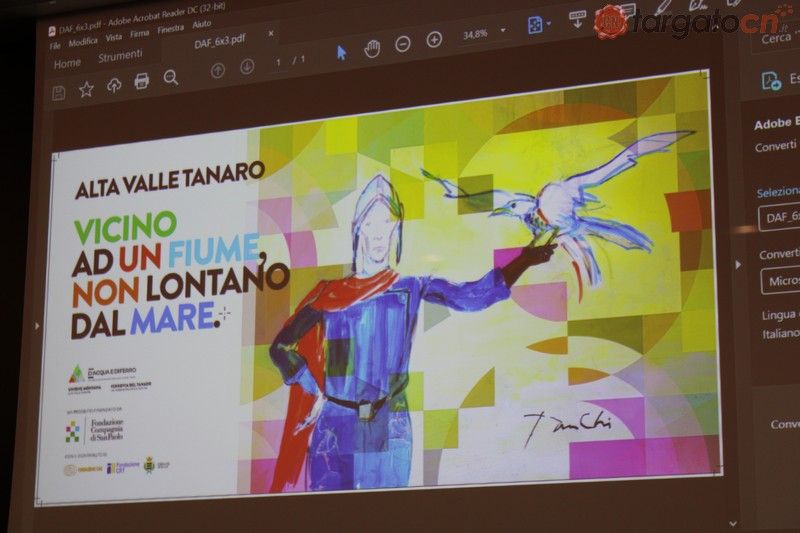Image resolution: width=800 pixels, height=533 pixels.
Task: Go to next page arrow
Action: (x=247, y=66)
